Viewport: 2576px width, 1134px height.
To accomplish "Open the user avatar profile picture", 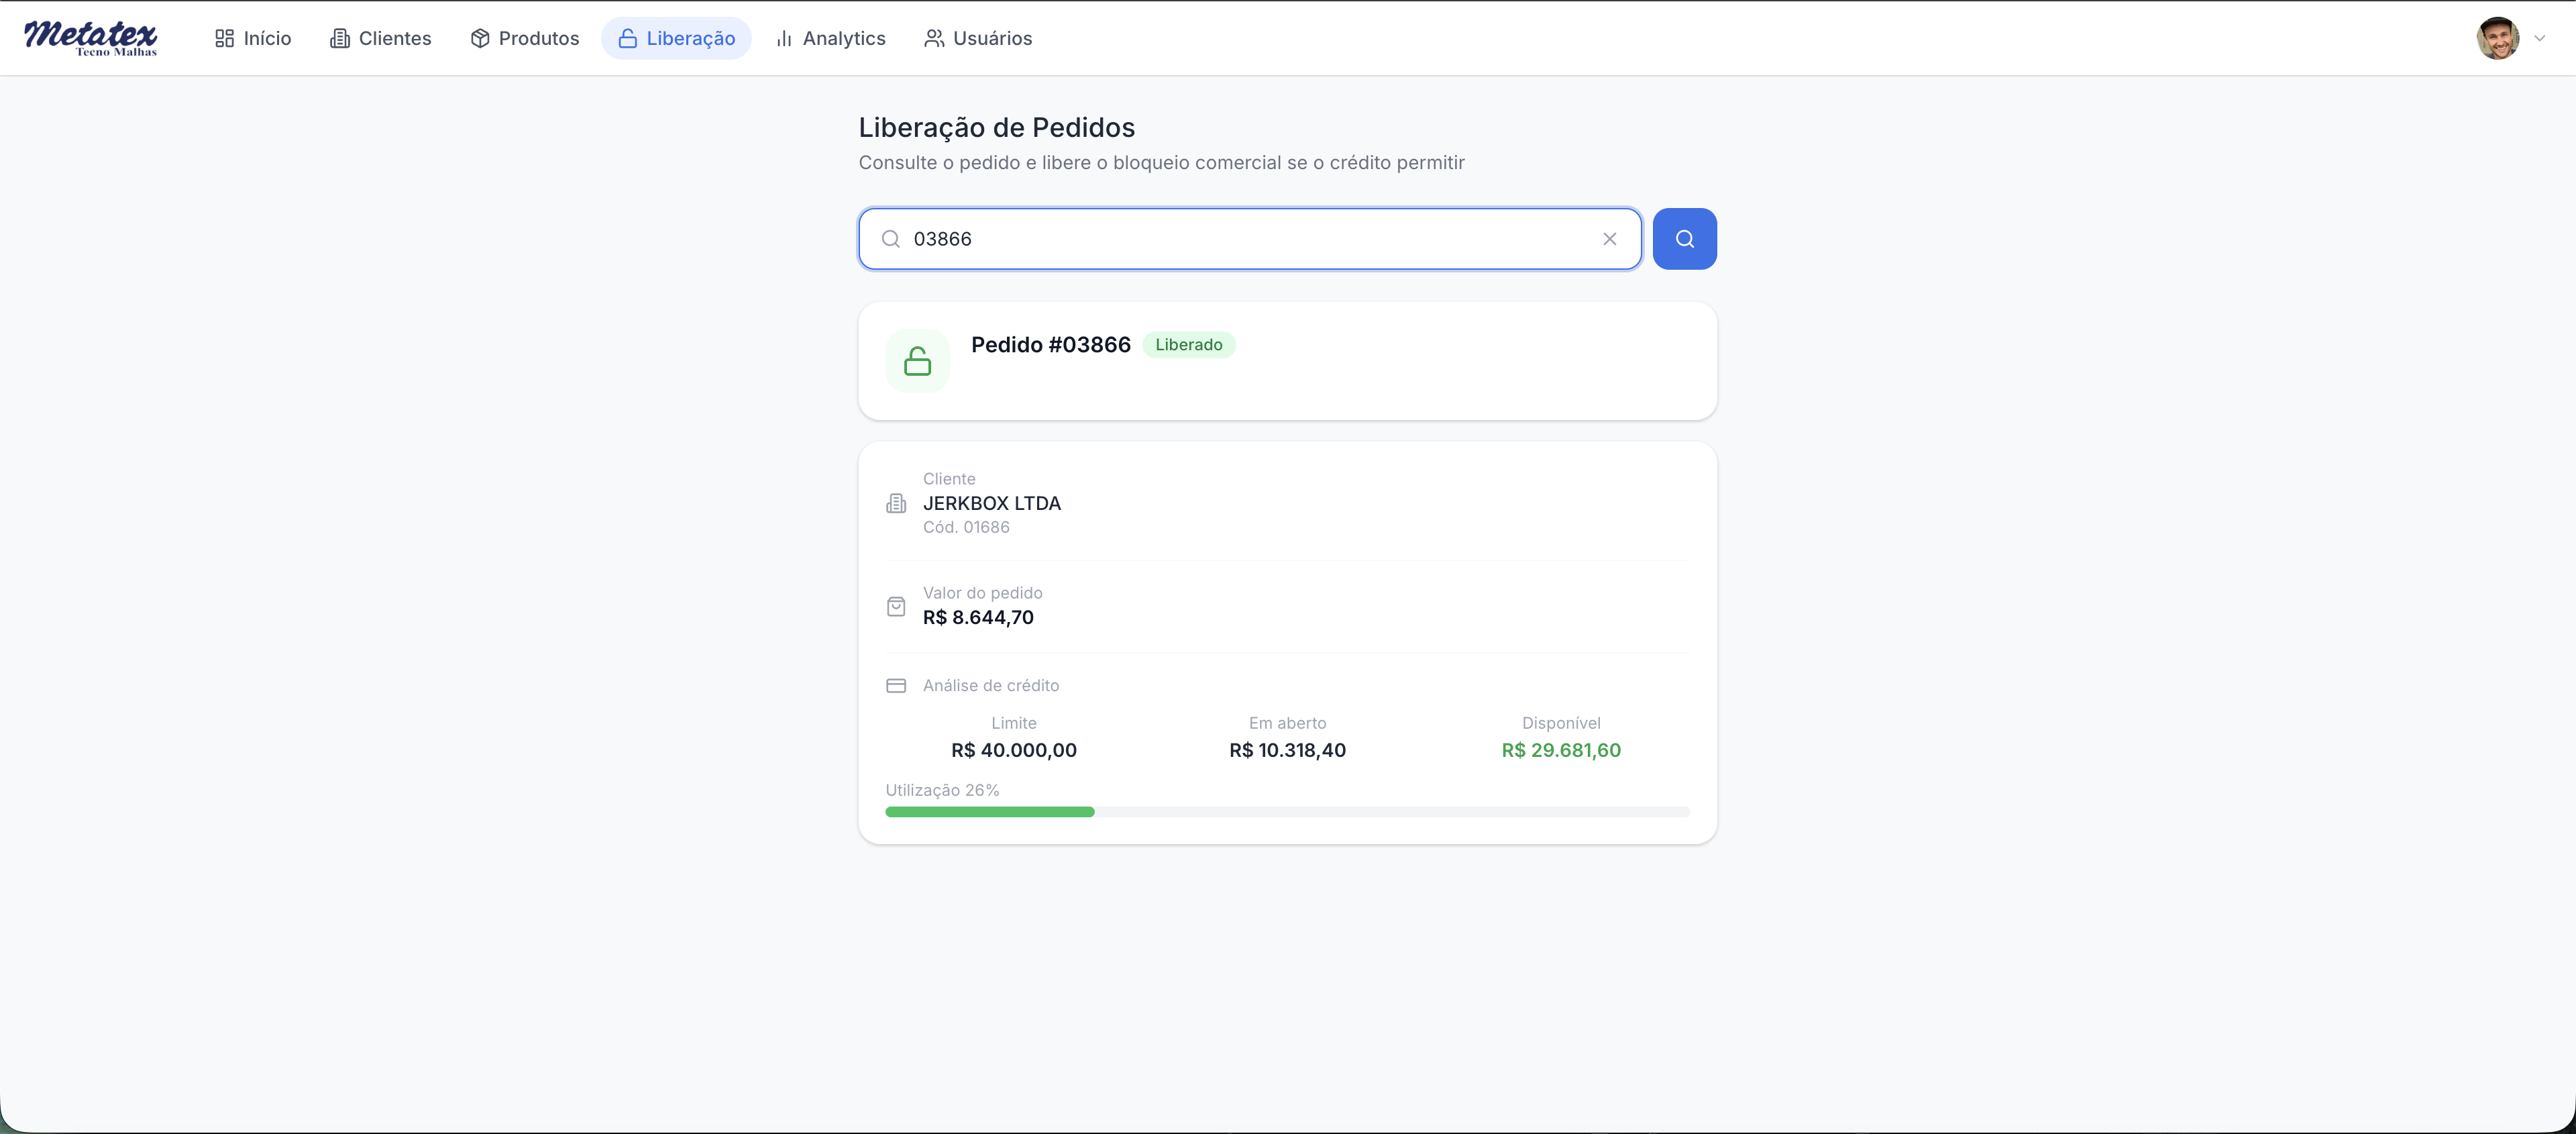I will click(x=2497, y=38).
